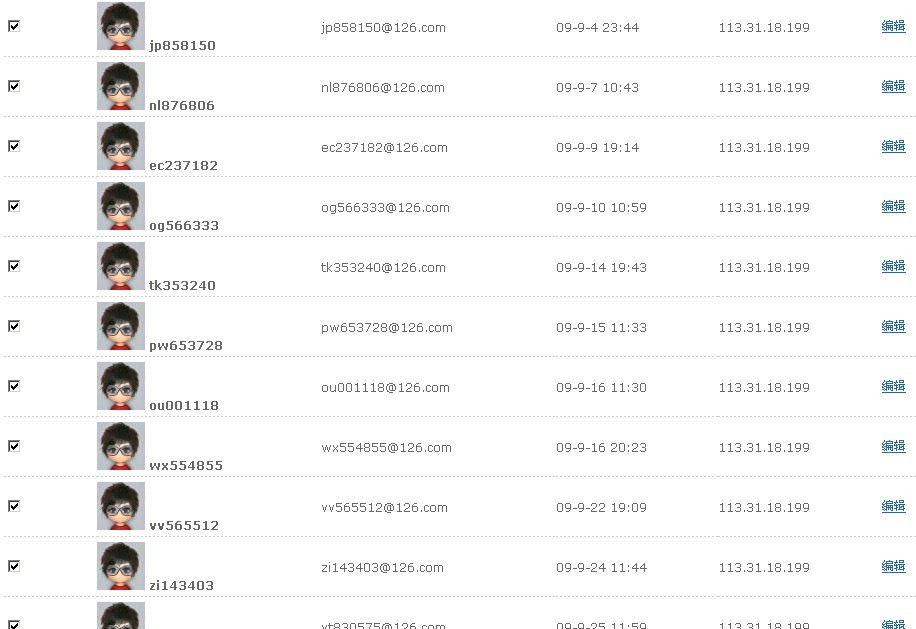Click the avatar image of user wx554855

121,446
